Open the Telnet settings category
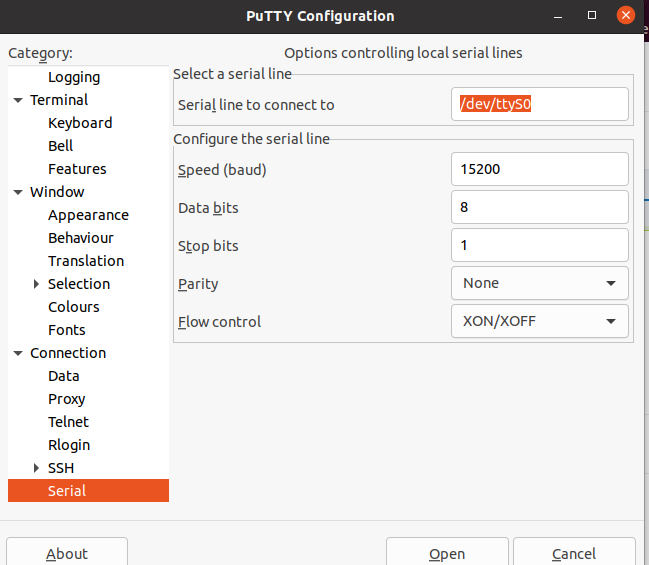This screenshot has width=649, height=565. point(68,422)
